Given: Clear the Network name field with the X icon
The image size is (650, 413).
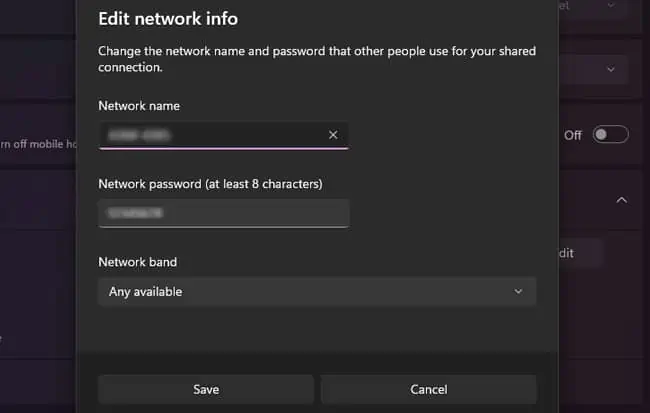Looking at the screenshot, I should point(333,135).
